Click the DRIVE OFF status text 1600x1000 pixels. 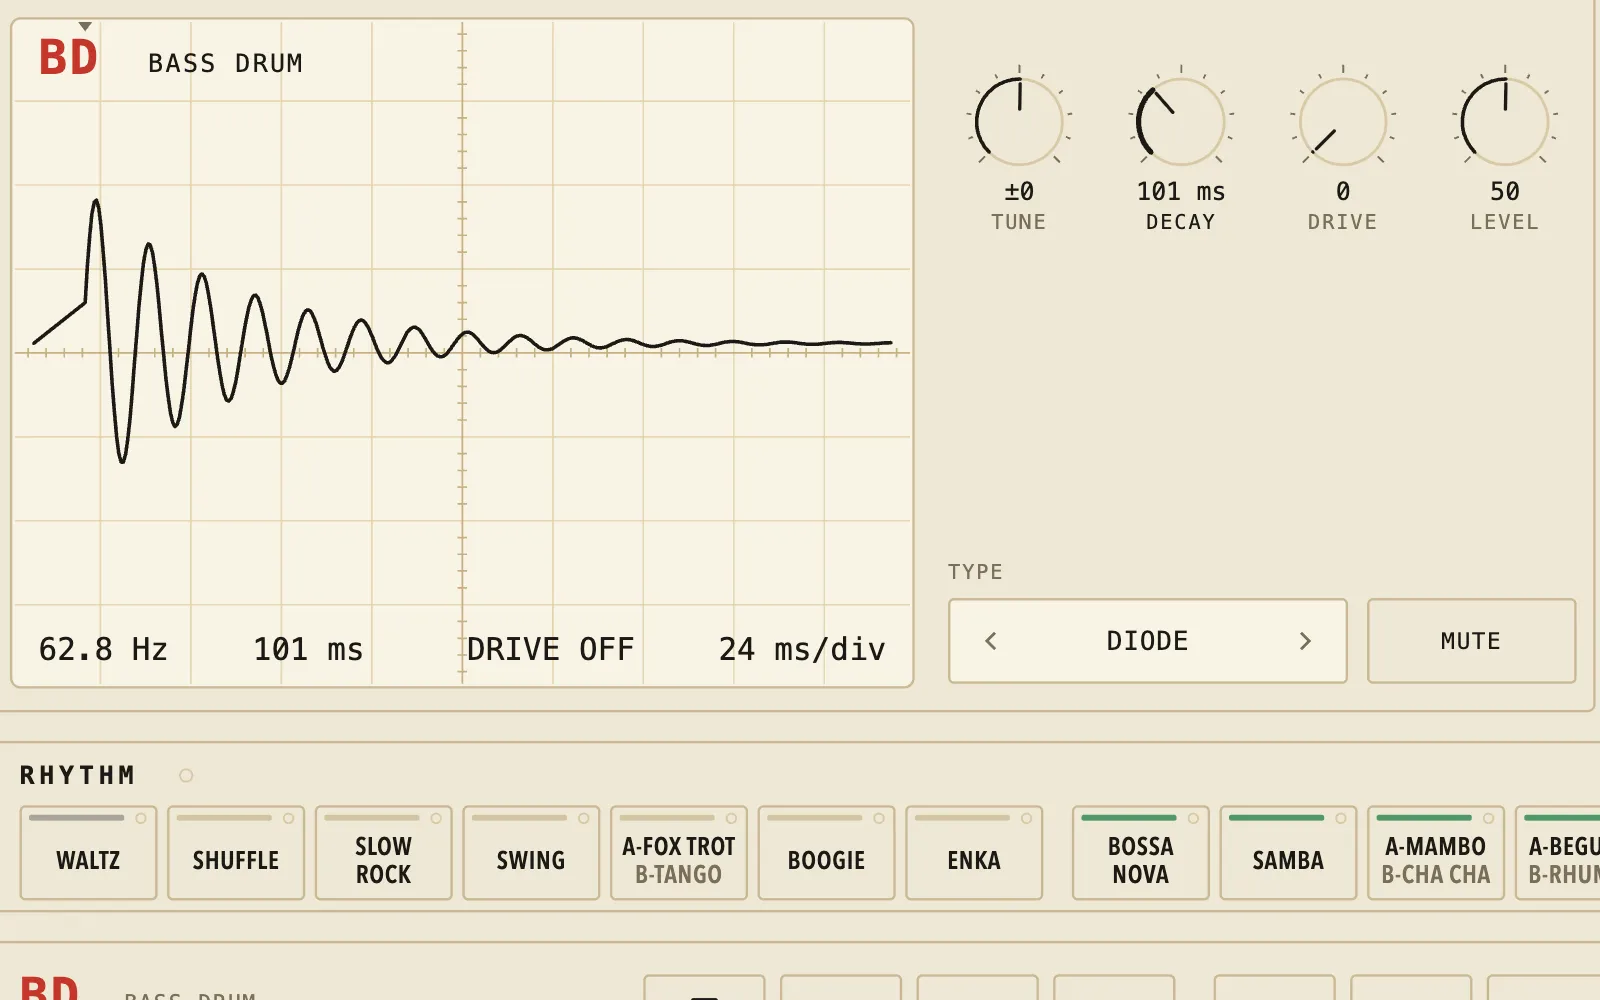tap(550, 649)
